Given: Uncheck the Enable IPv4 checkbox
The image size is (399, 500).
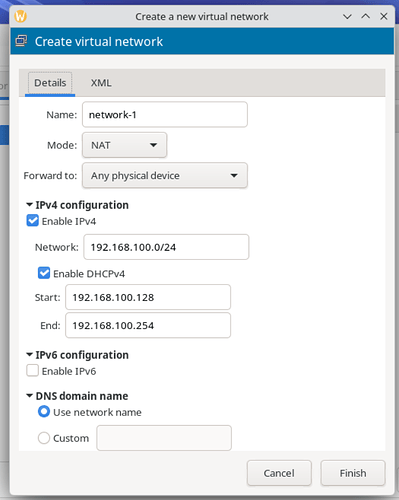Looking at the screenshot, I should [x=33, y=221].
